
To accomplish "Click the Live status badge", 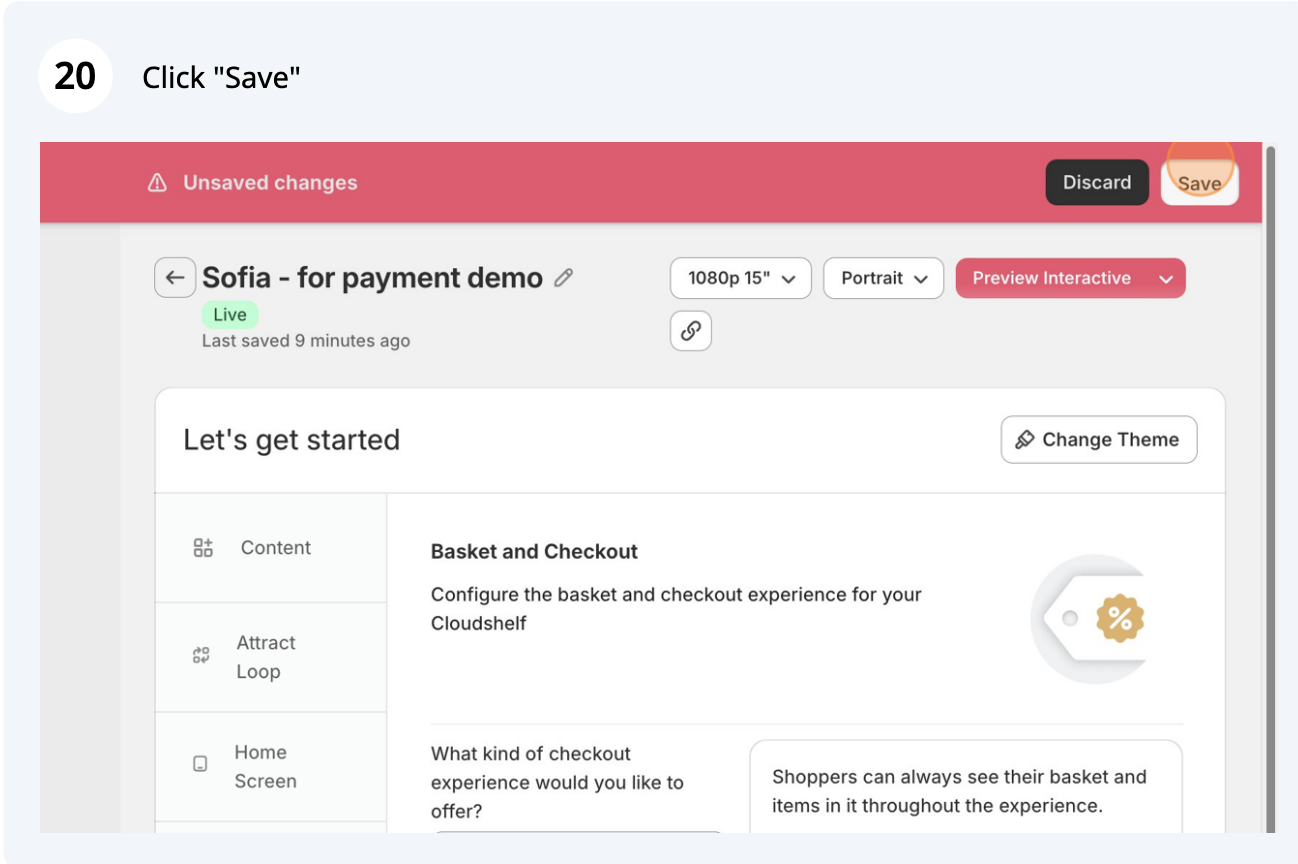I will tap(230, 314).
